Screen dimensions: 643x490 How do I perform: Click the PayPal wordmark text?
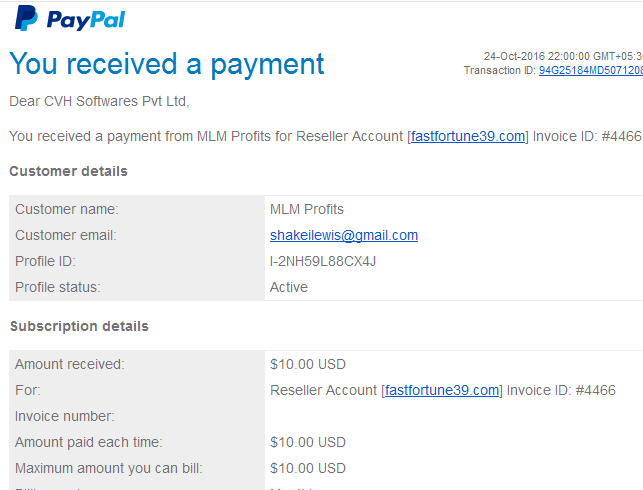[x=86, y=20]
